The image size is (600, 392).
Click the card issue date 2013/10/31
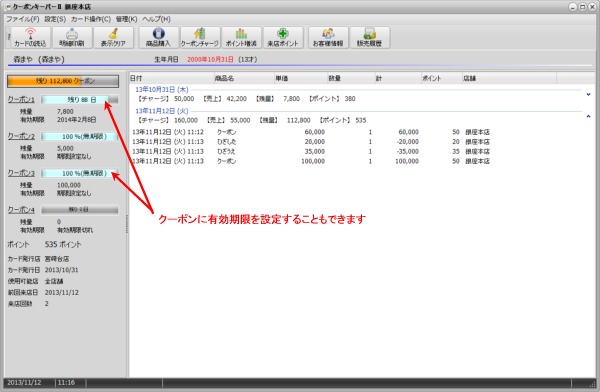(x=61, y=270)
